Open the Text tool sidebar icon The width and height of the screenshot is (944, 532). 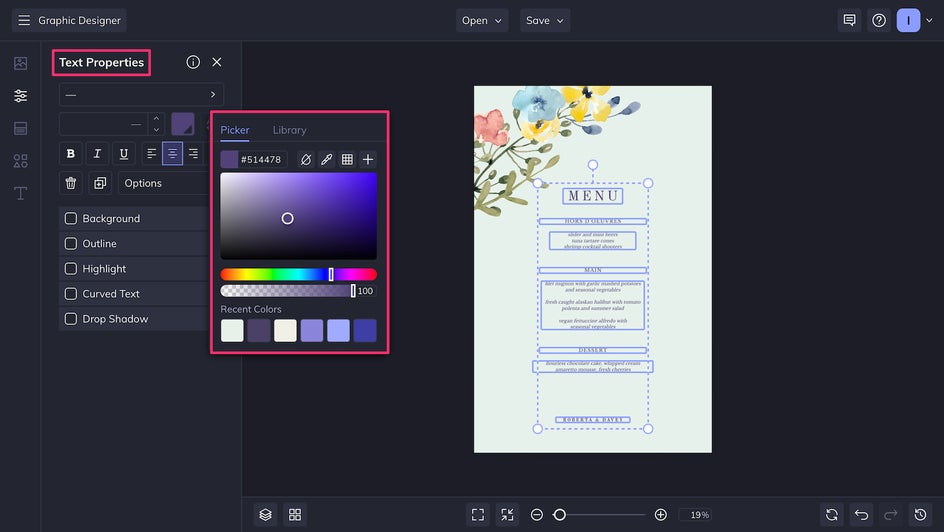20,193
